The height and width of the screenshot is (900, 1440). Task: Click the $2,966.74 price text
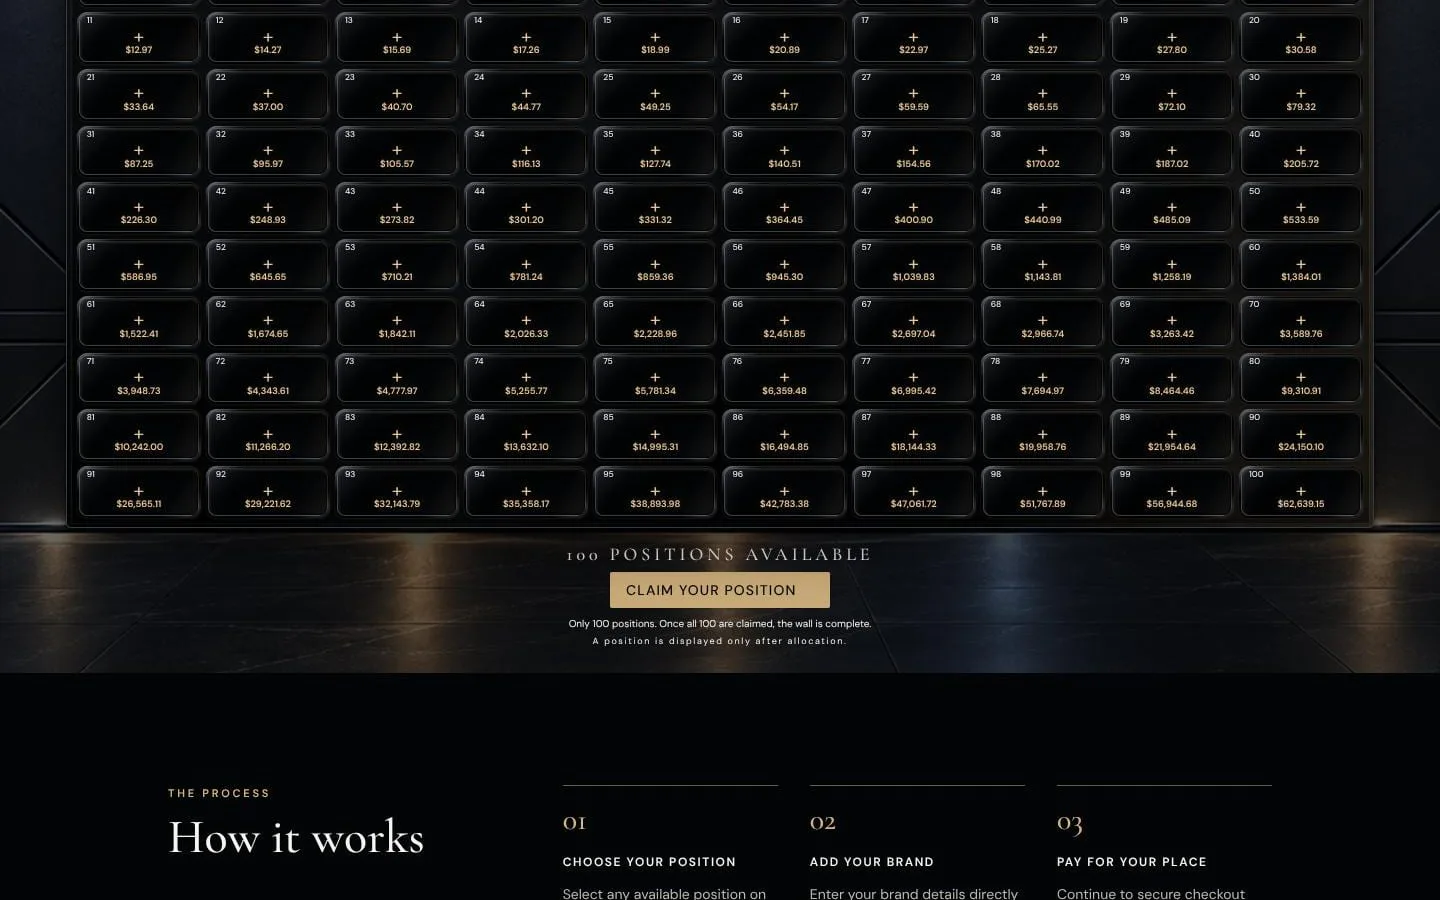1043,334
